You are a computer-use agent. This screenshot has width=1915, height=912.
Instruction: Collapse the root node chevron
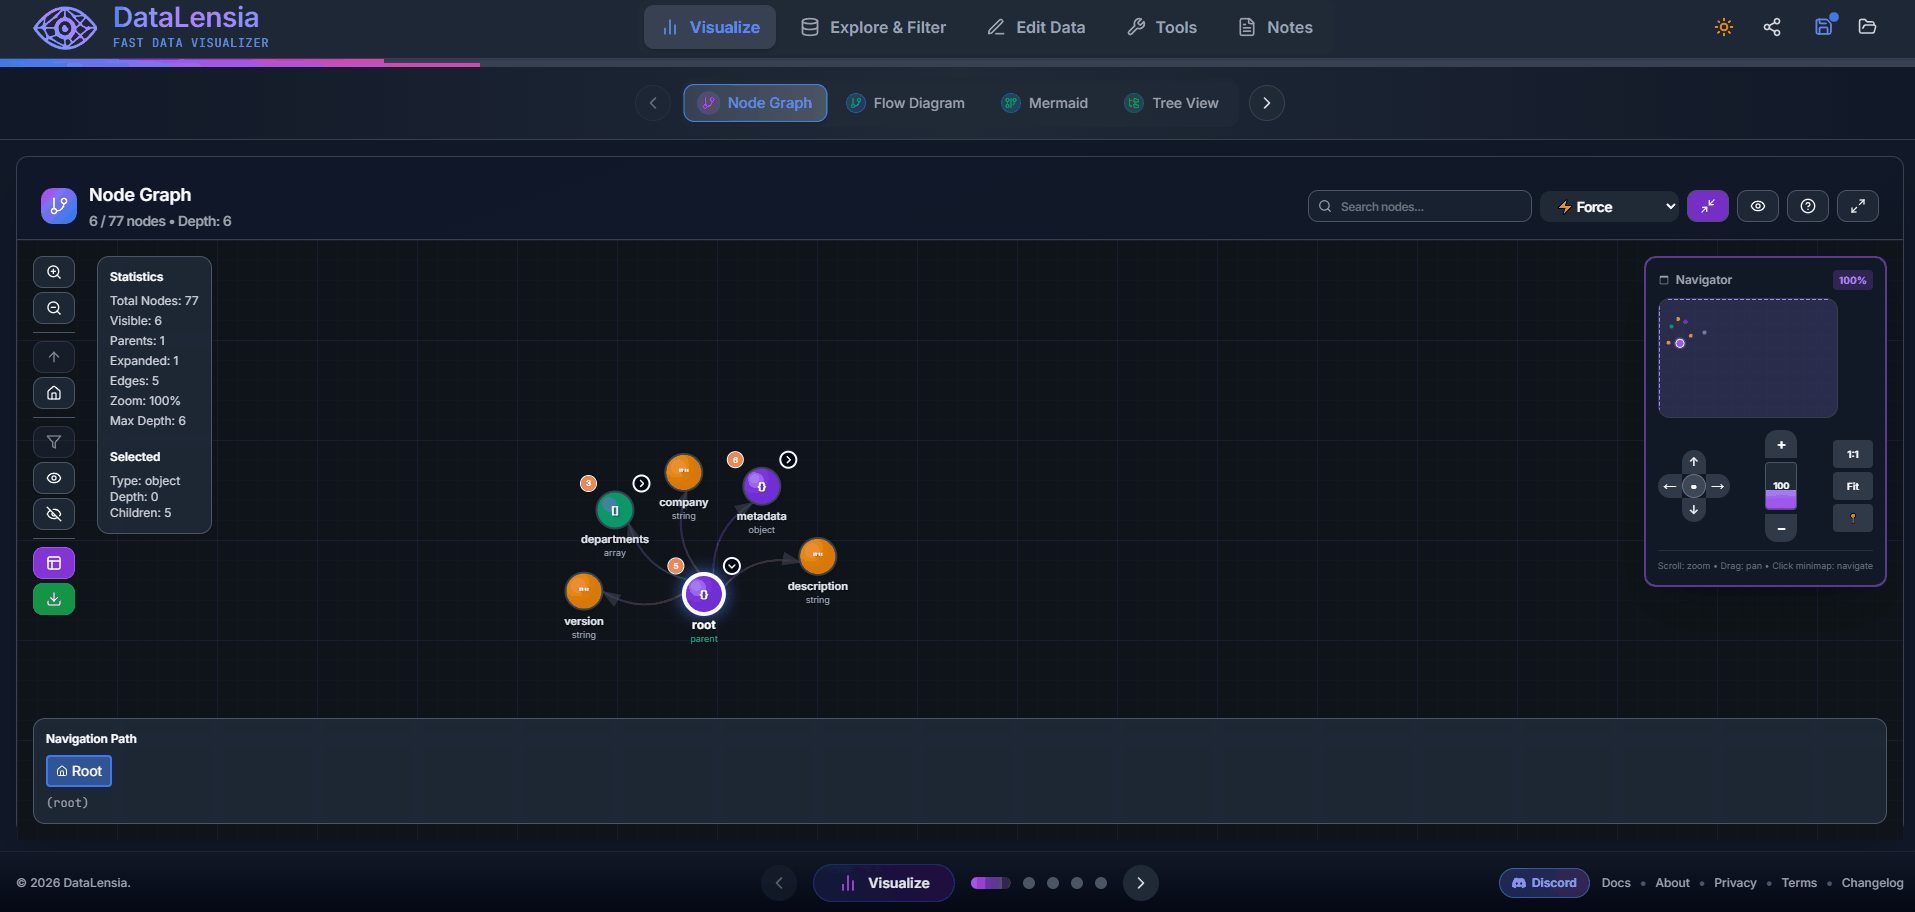pyautogui.click(x=732, y=566)
